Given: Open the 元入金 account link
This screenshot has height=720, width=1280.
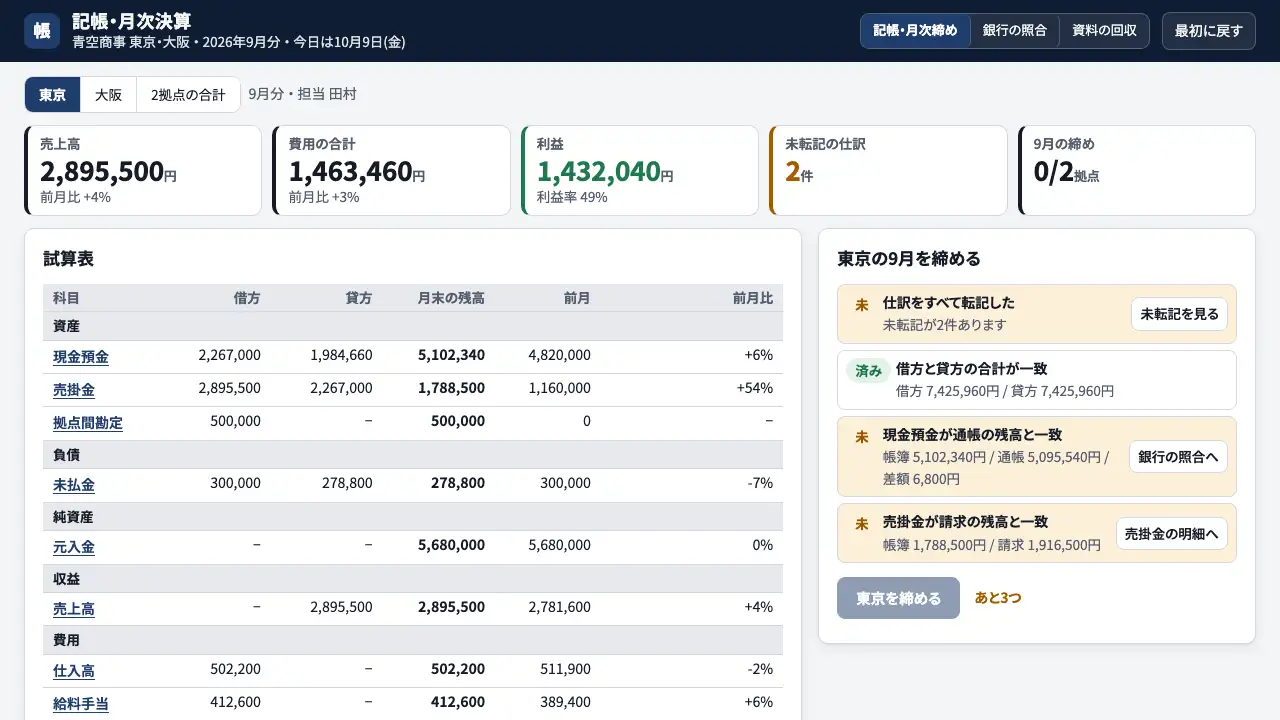Looking at the screenshot, I should [x=74, y=547].
